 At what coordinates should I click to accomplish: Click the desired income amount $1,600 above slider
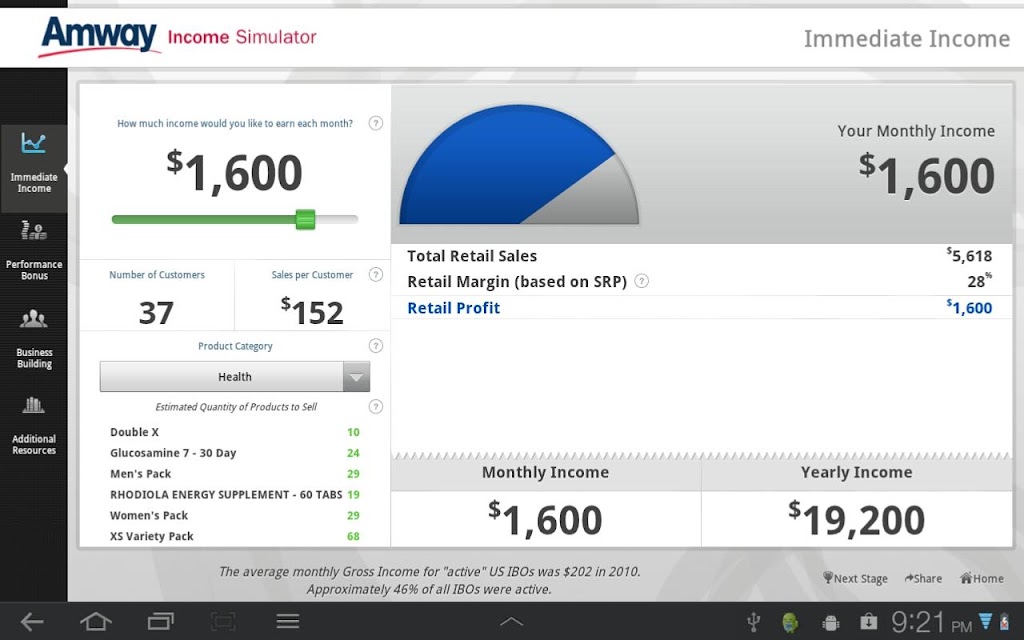[x=234, y=172]
